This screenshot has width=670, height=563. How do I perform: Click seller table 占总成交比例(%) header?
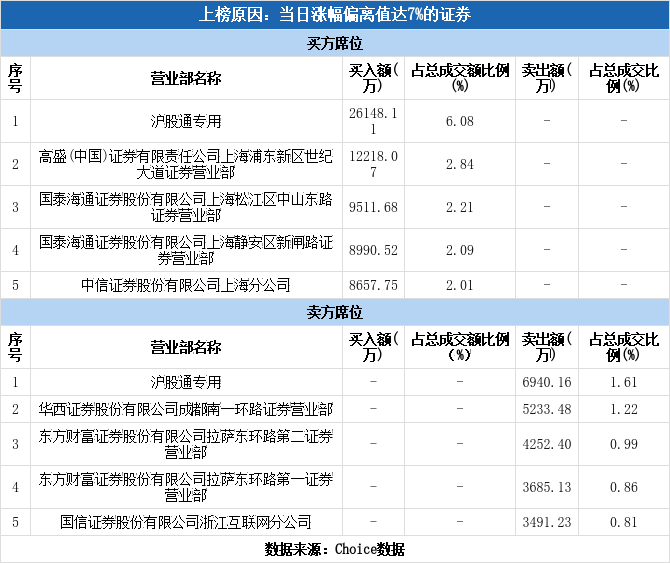tap(623, 347)
